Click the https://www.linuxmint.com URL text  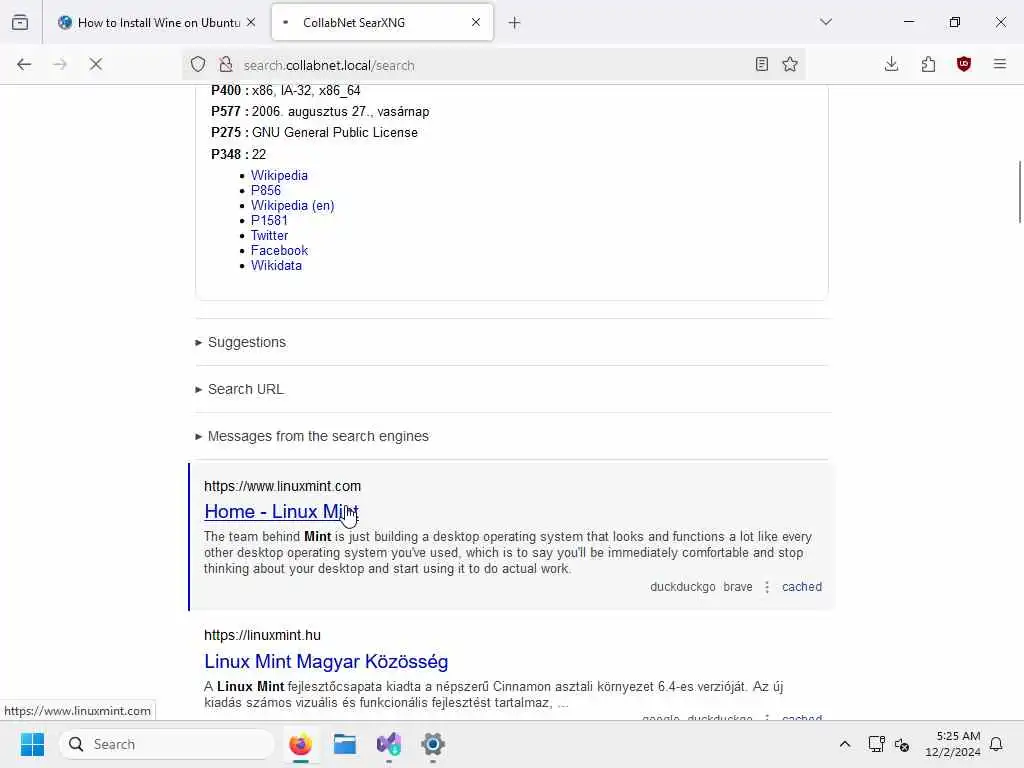(282, 487)
